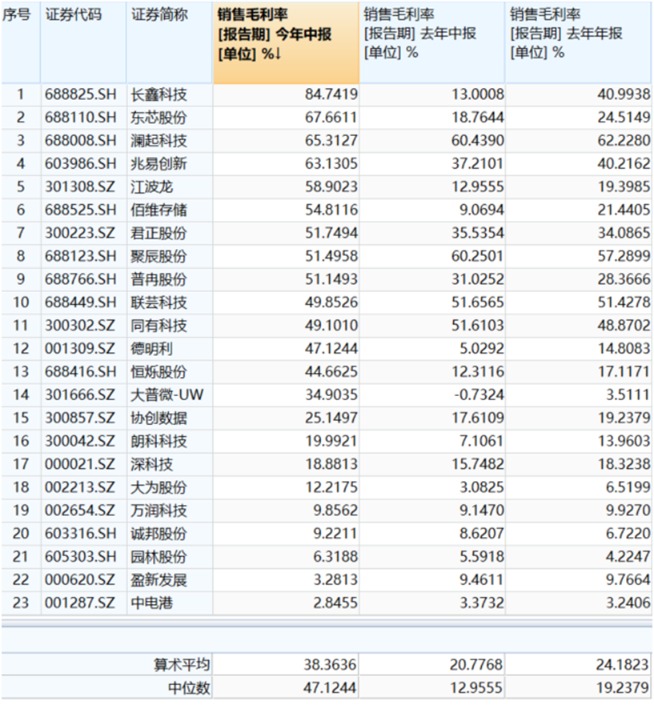Click value 60.4390 for 澜起科技
Image resolution: width=654 pixels, height=705 pixels.
tap(477, 141)
